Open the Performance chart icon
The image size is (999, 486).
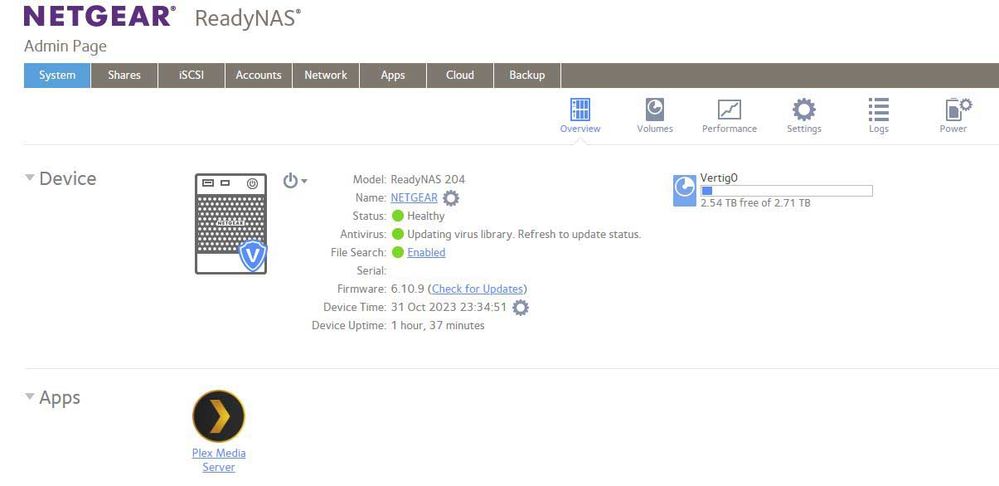pos(729,110)
